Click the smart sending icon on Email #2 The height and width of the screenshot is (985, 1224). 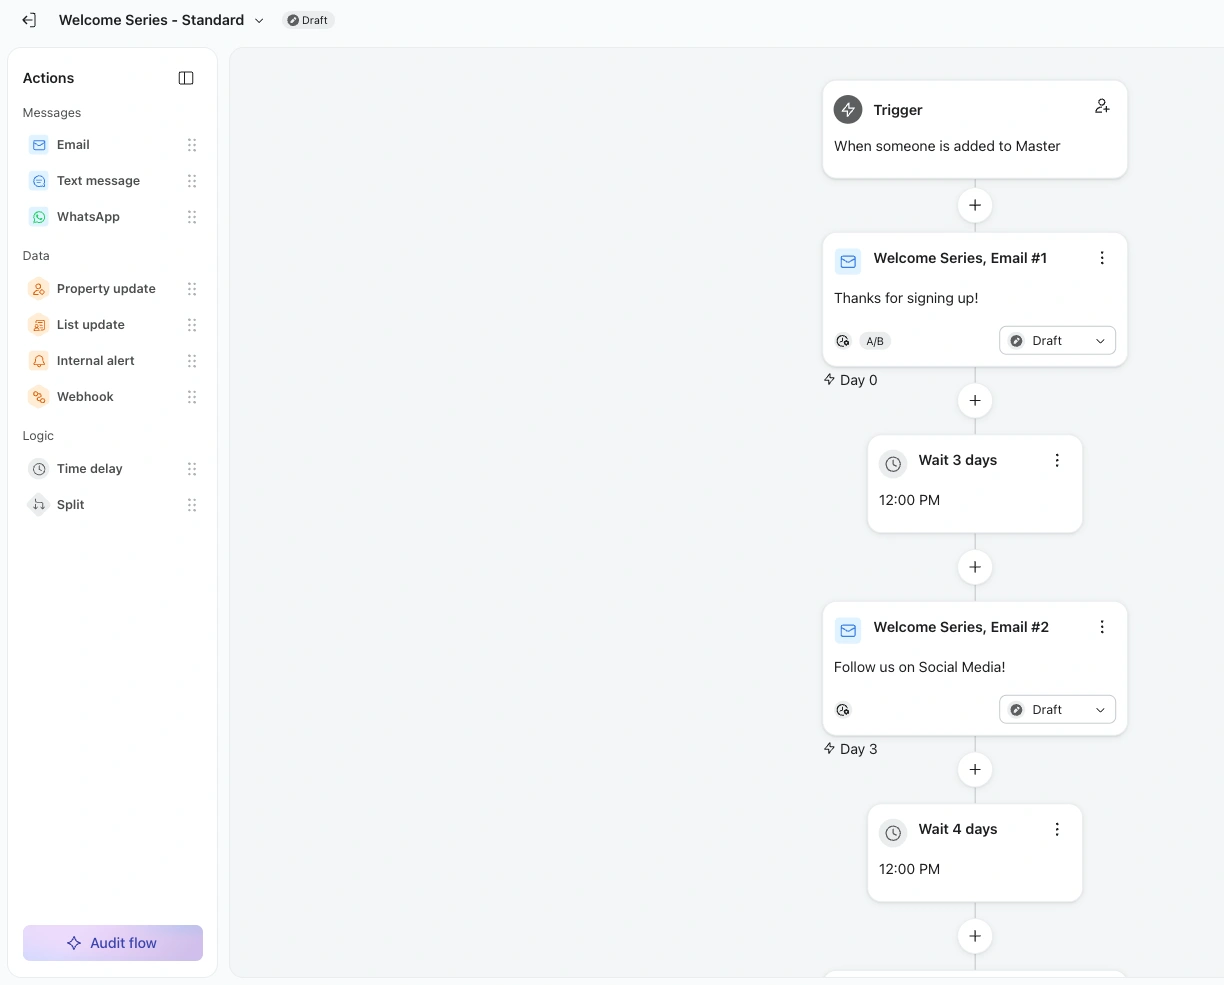pos(843,710)
